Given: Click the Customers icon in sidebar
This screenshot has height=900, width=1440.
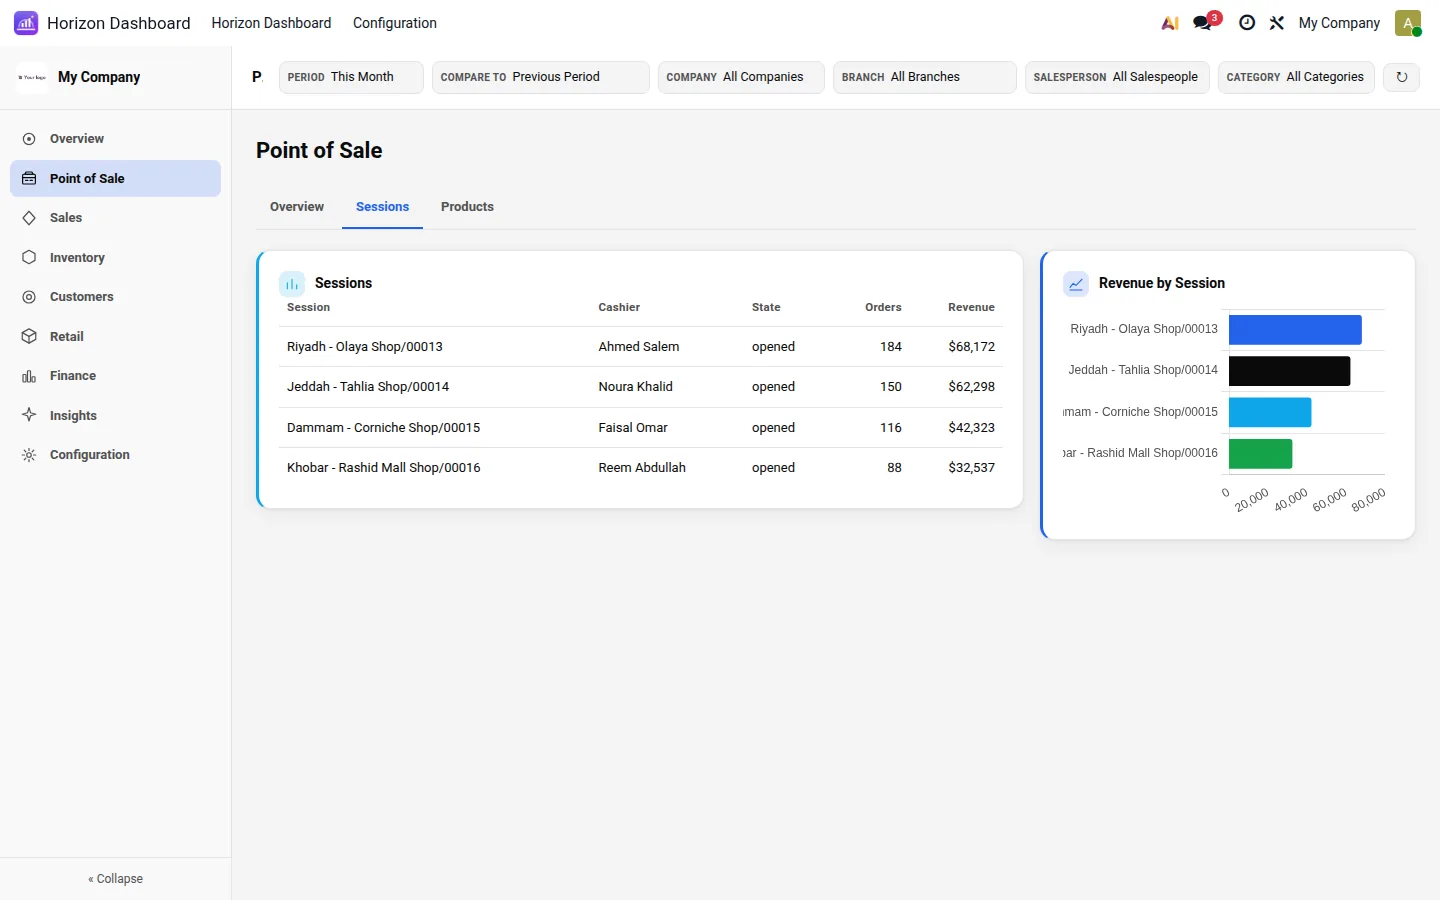Looking at the screenshot, I should tap(29, 297).
